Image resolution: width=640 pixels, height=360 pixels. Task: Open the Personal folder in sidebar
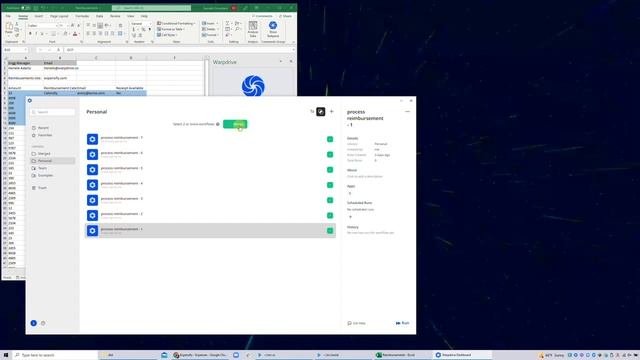(53, 161)
